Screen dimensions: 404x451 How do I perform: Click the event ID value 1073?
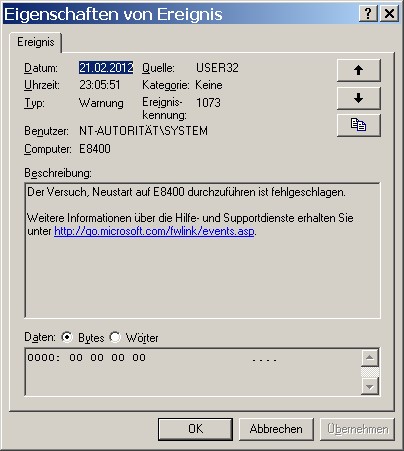pyautogui.click(x=208, y=103)
